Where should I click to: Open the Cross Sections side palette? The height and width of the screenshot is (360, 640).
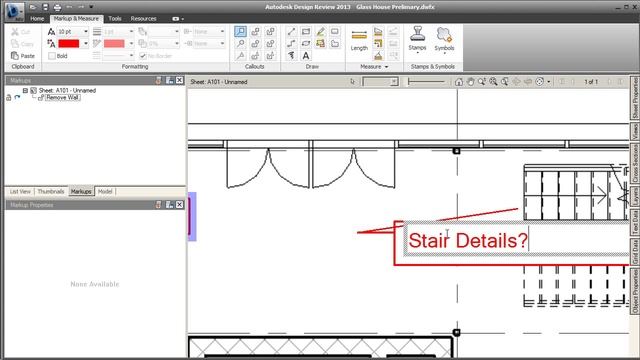pyautogui.click(x=635, y=164)
